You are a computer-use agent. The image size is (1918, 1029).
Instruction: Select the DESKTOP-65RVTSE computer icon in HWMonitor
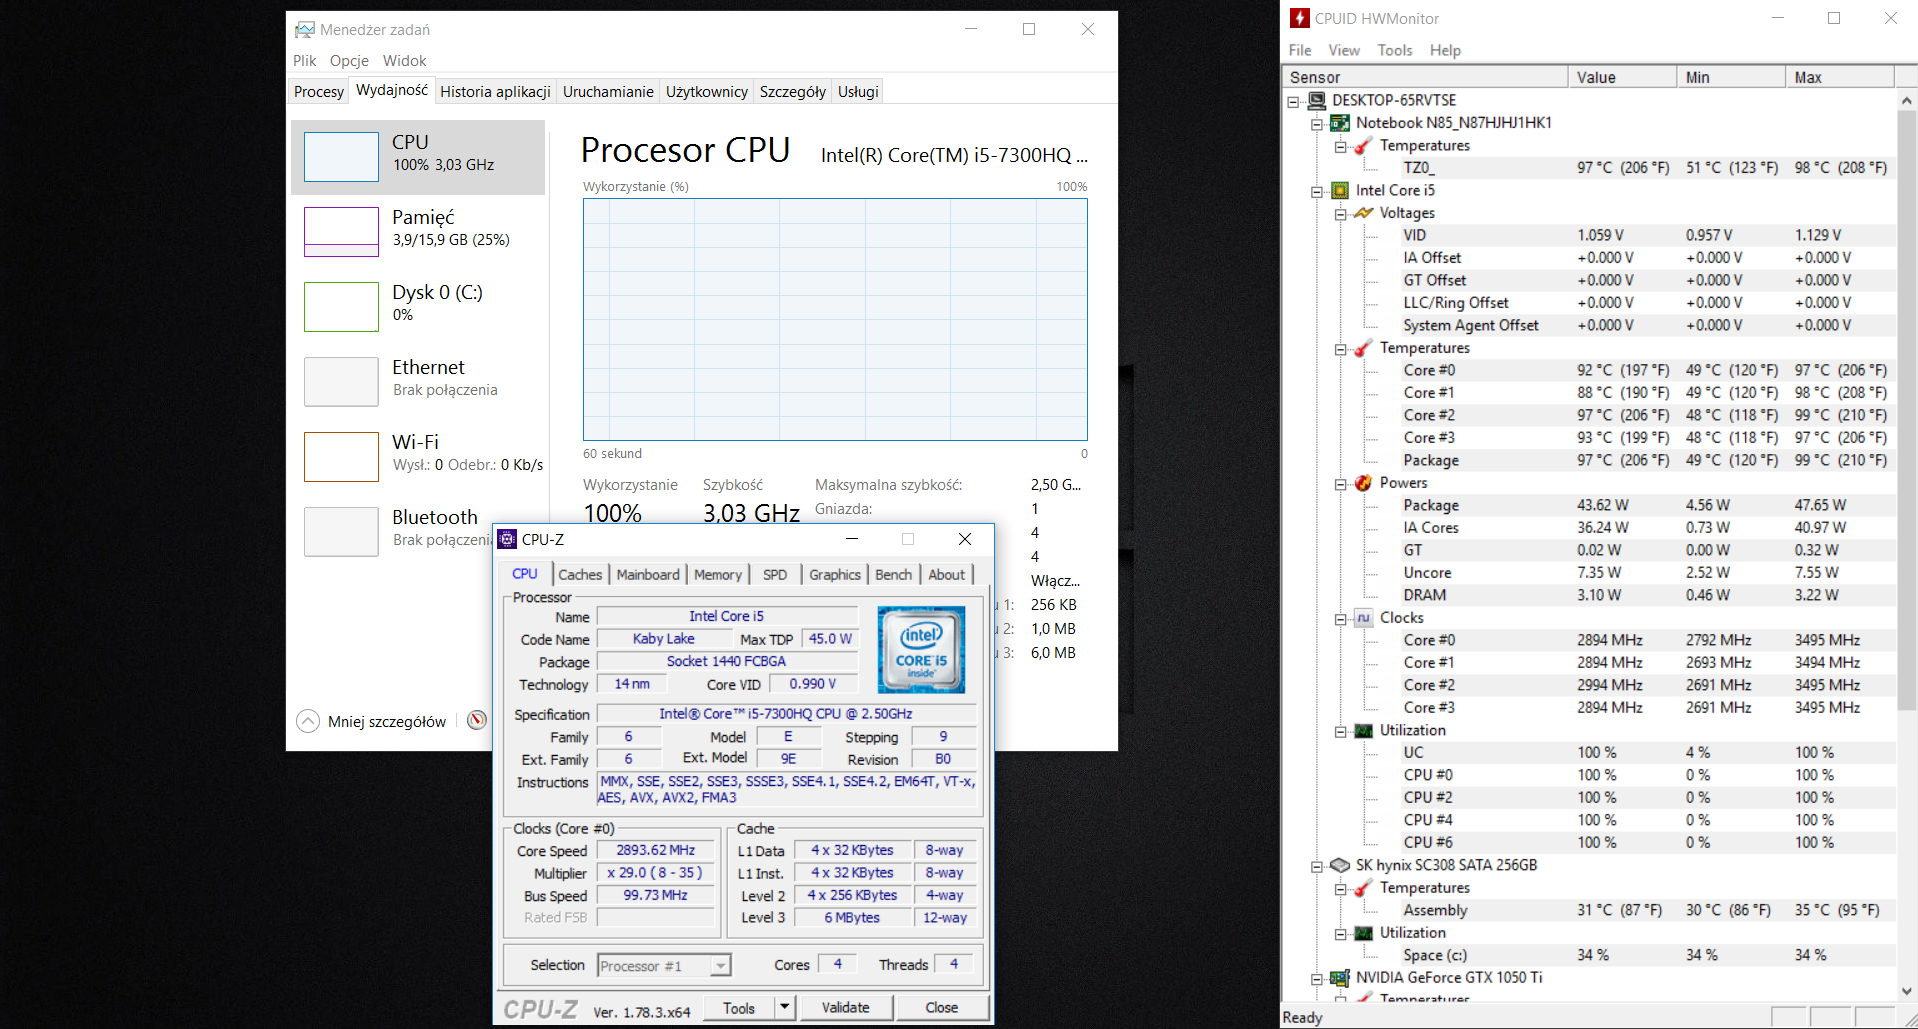point(1317,100)
